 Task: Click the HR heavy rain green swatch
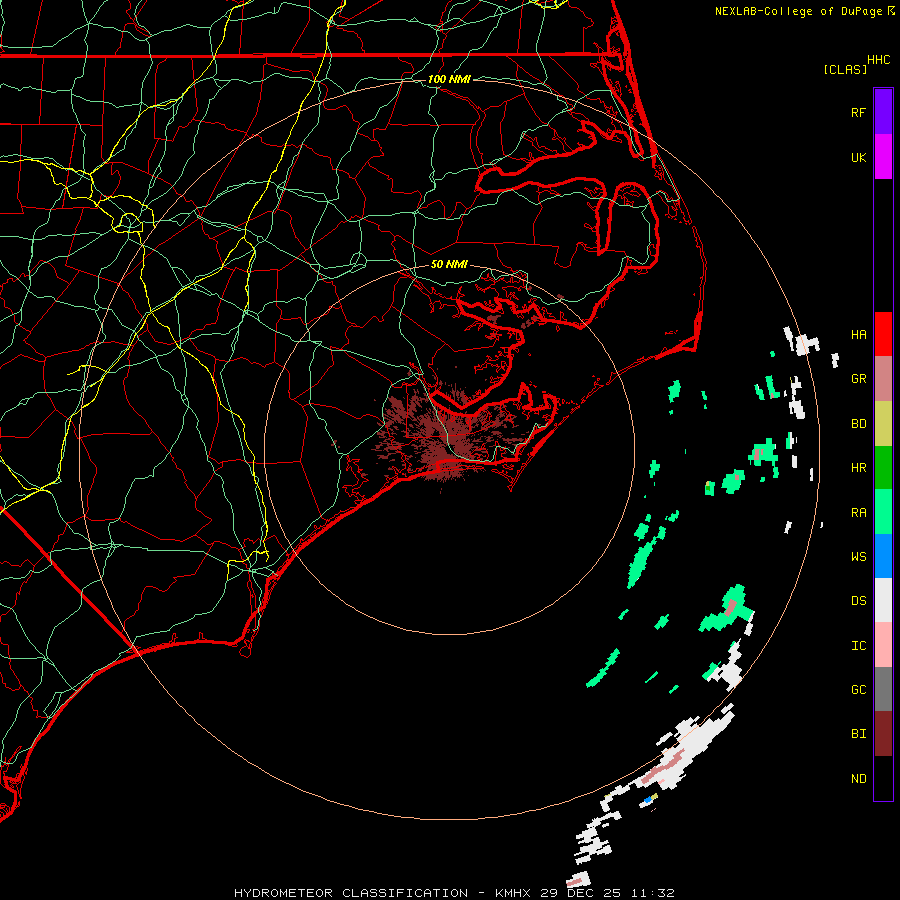(x=883, y=467)
